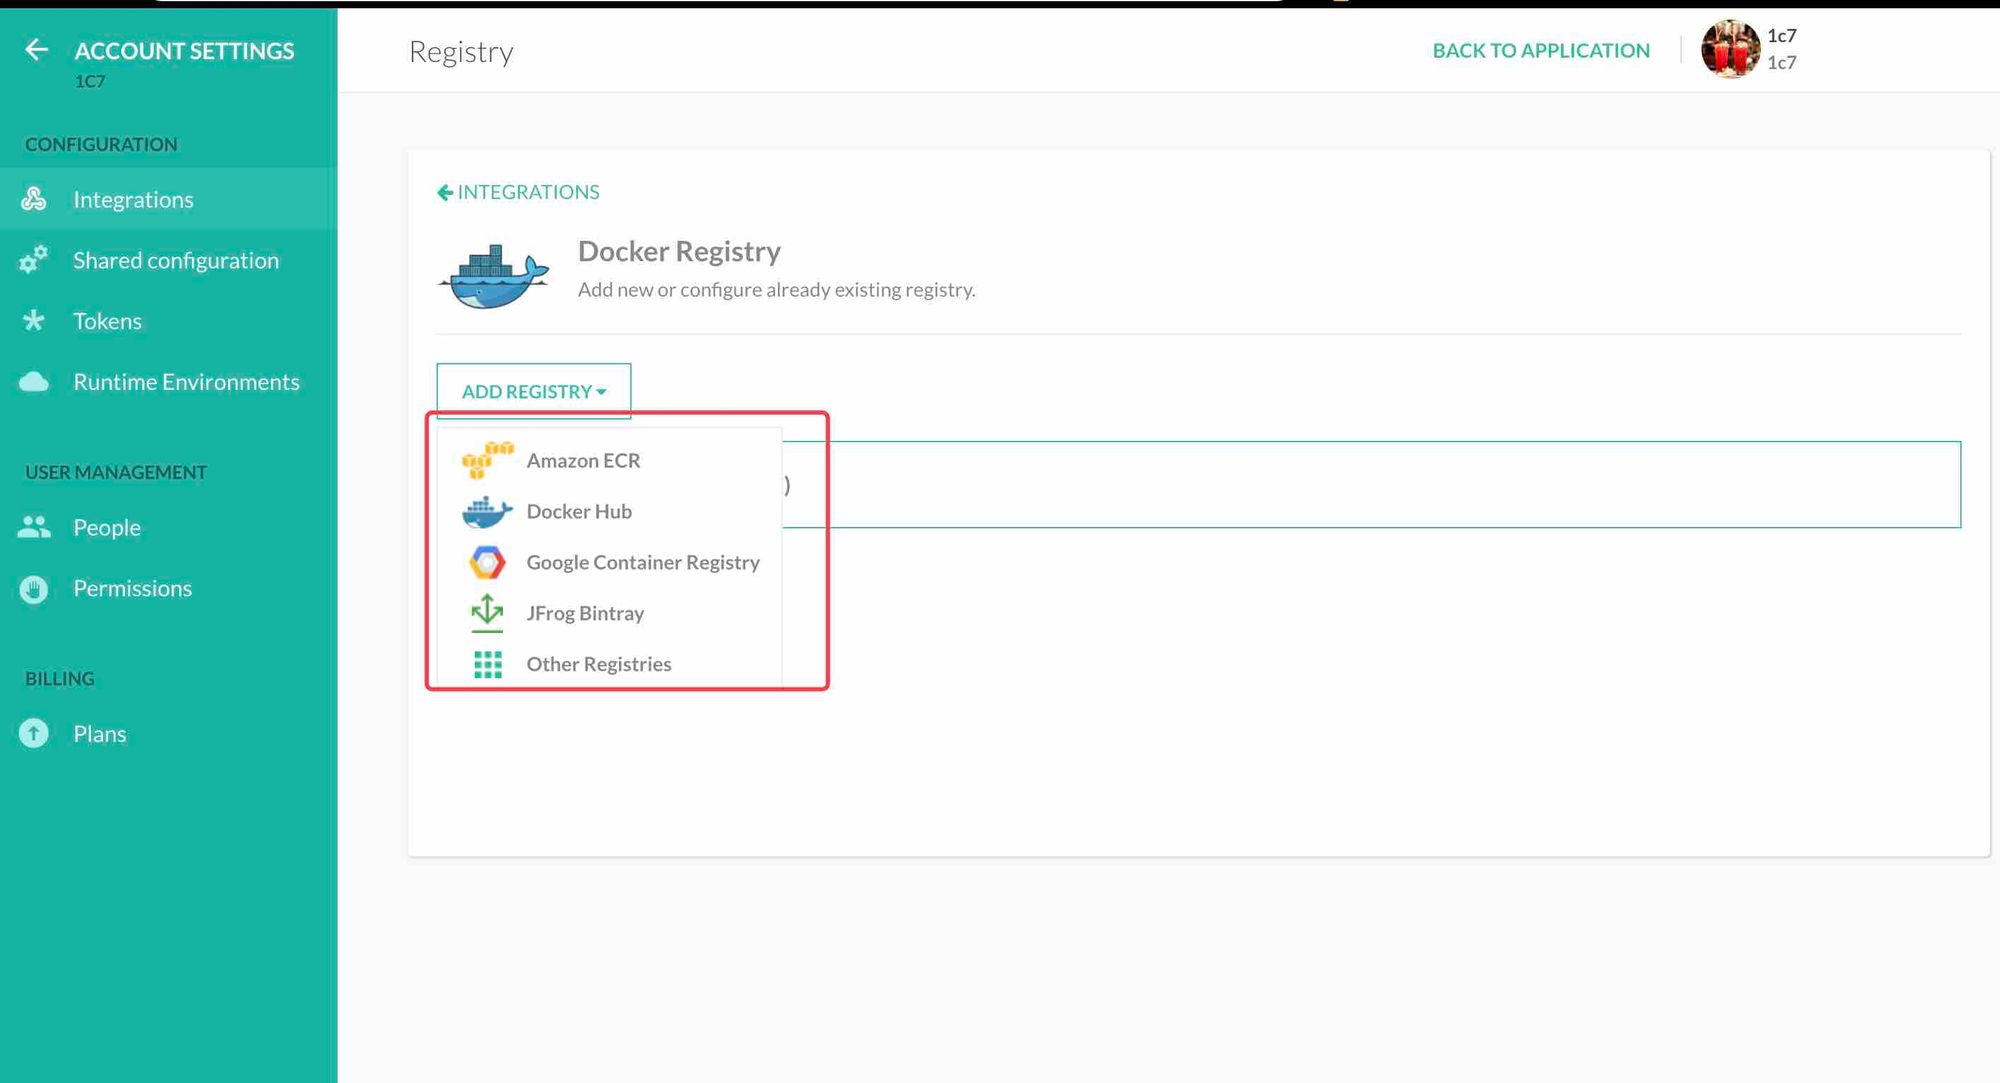This screenshot has width=2000, height=1083.
Task: Click the back arrow beside Account Settings
Action: coord(36,50)
